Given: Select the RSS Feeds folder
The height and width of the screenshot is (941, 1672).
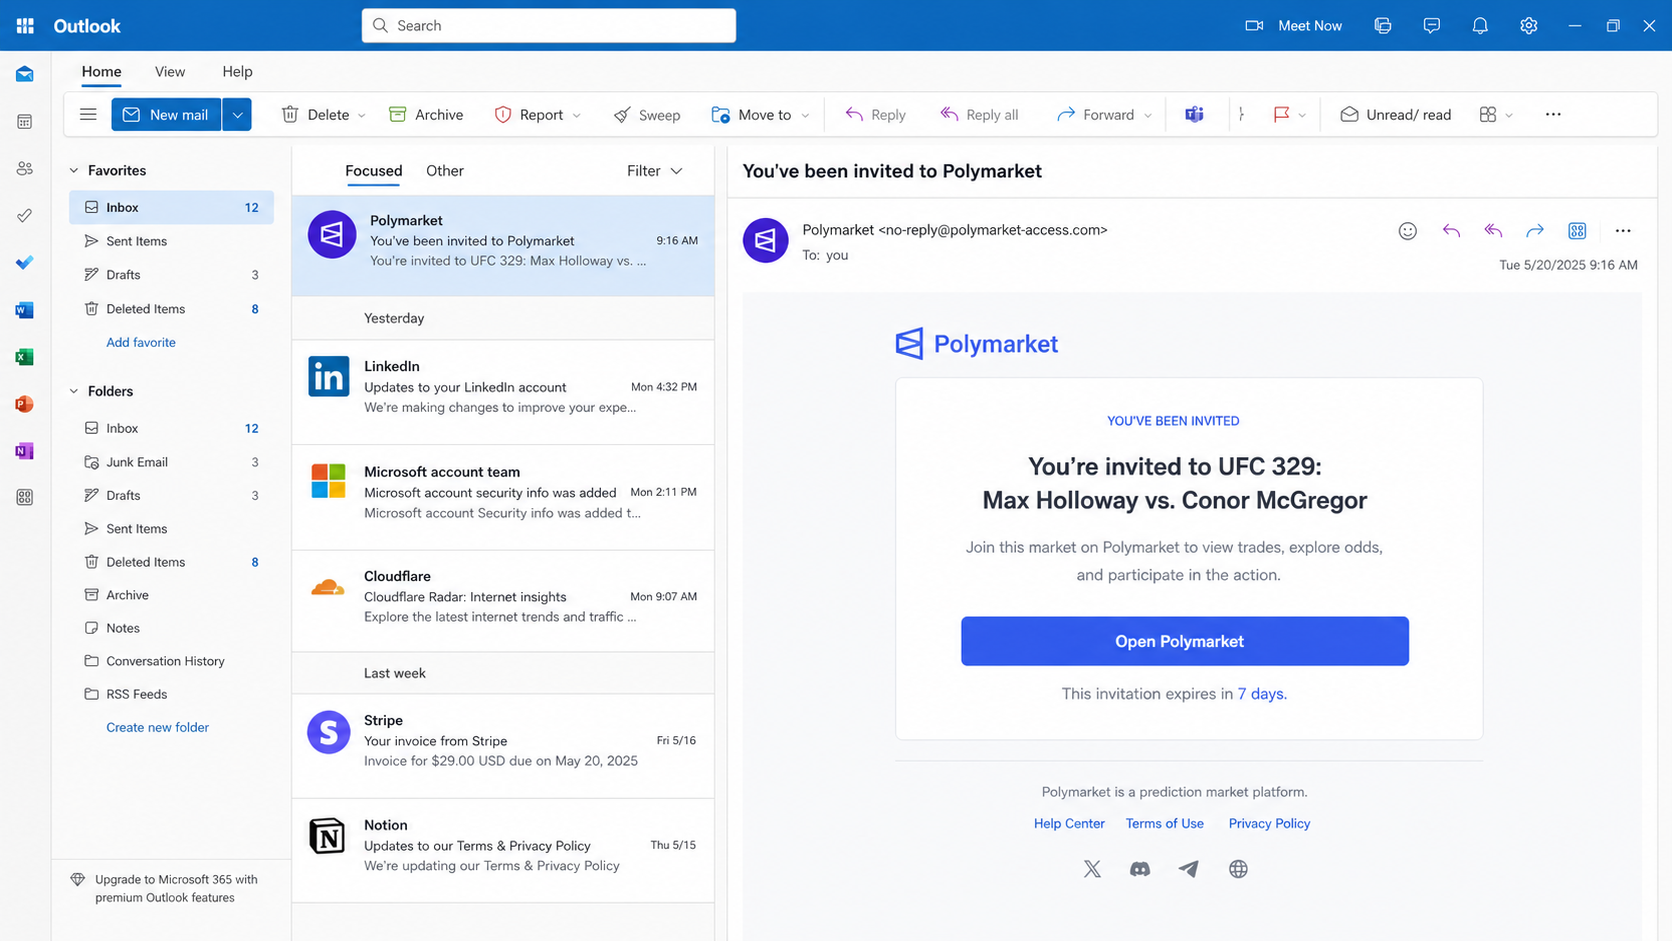Looking at the screenshot, I should pos(171,694).
